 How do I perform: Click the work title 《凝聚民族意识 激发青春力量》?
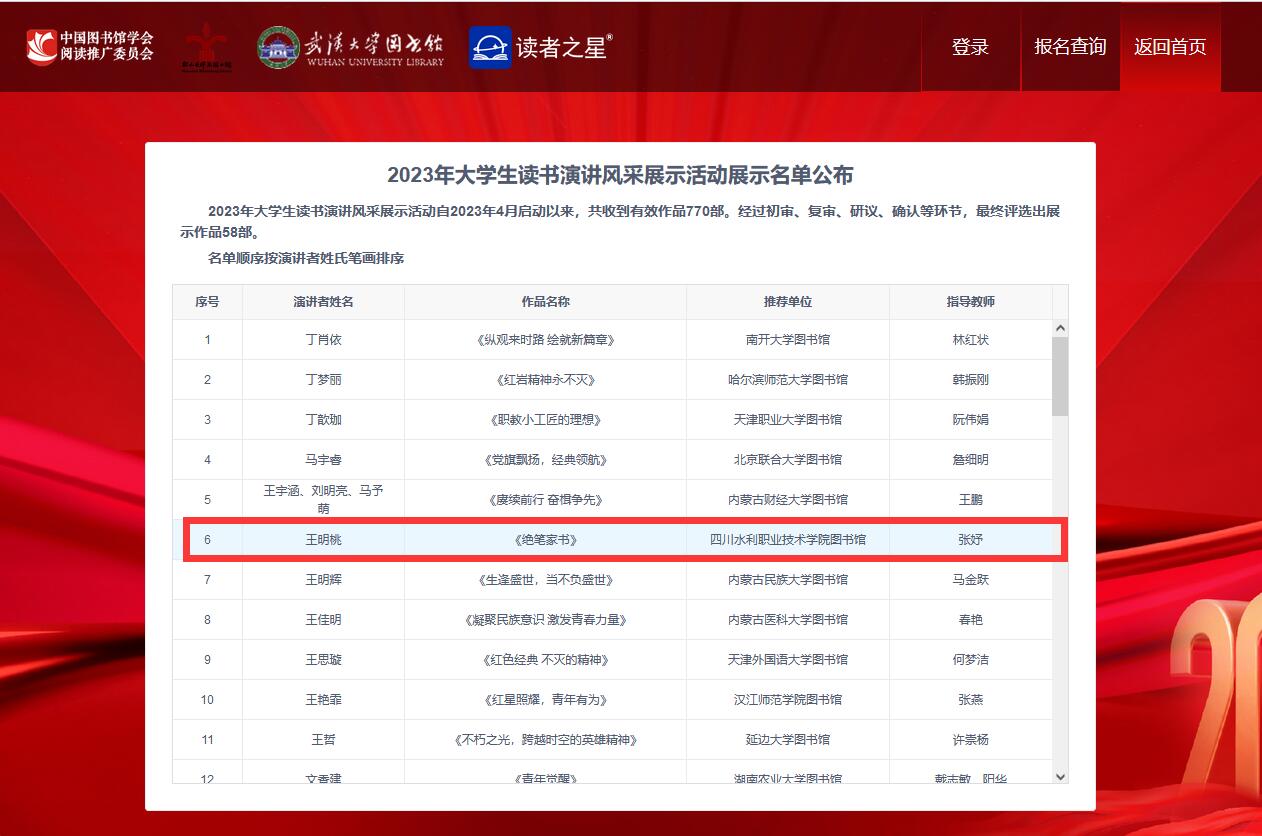[545, 620]
